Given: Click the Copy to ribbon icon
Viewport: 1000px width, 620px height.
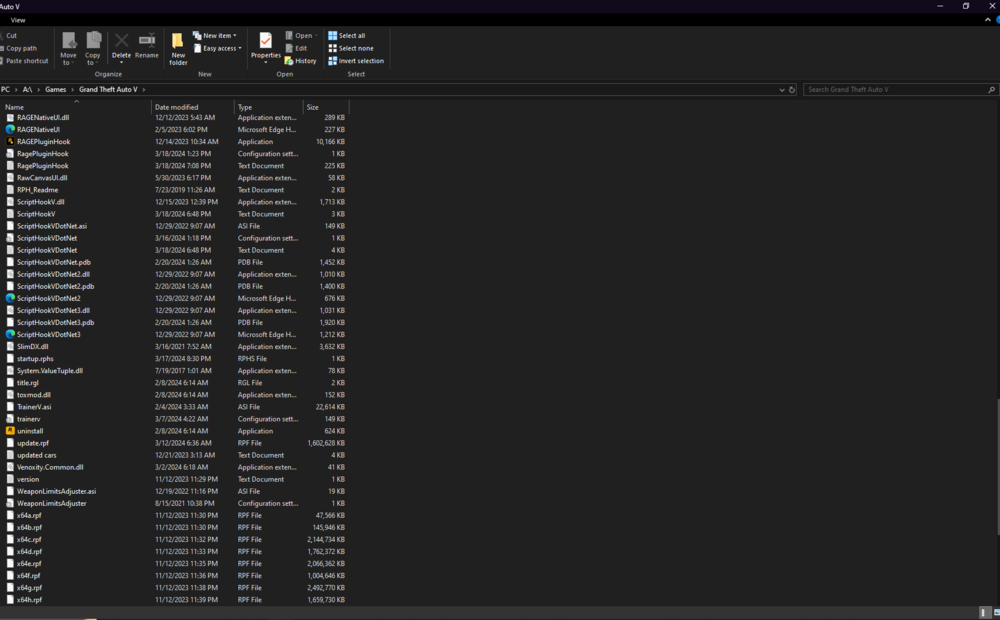Looking at the screenshot, I should tap(93, 48).
